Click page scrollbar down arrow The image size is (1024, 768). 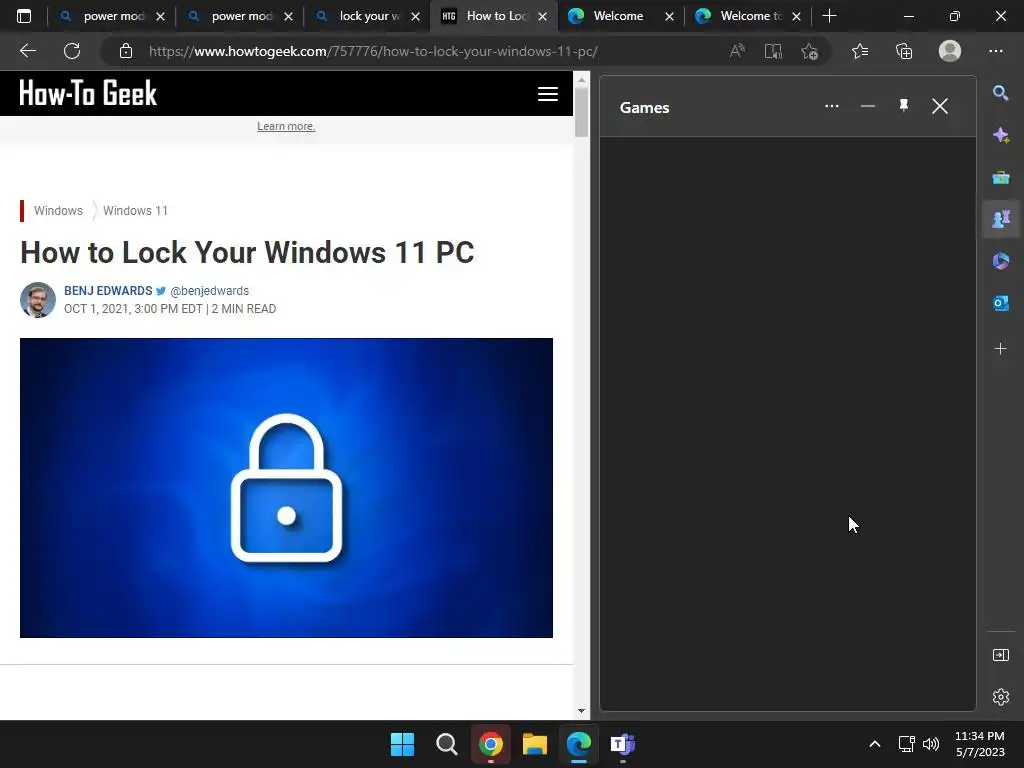click(x=581, y=711)
